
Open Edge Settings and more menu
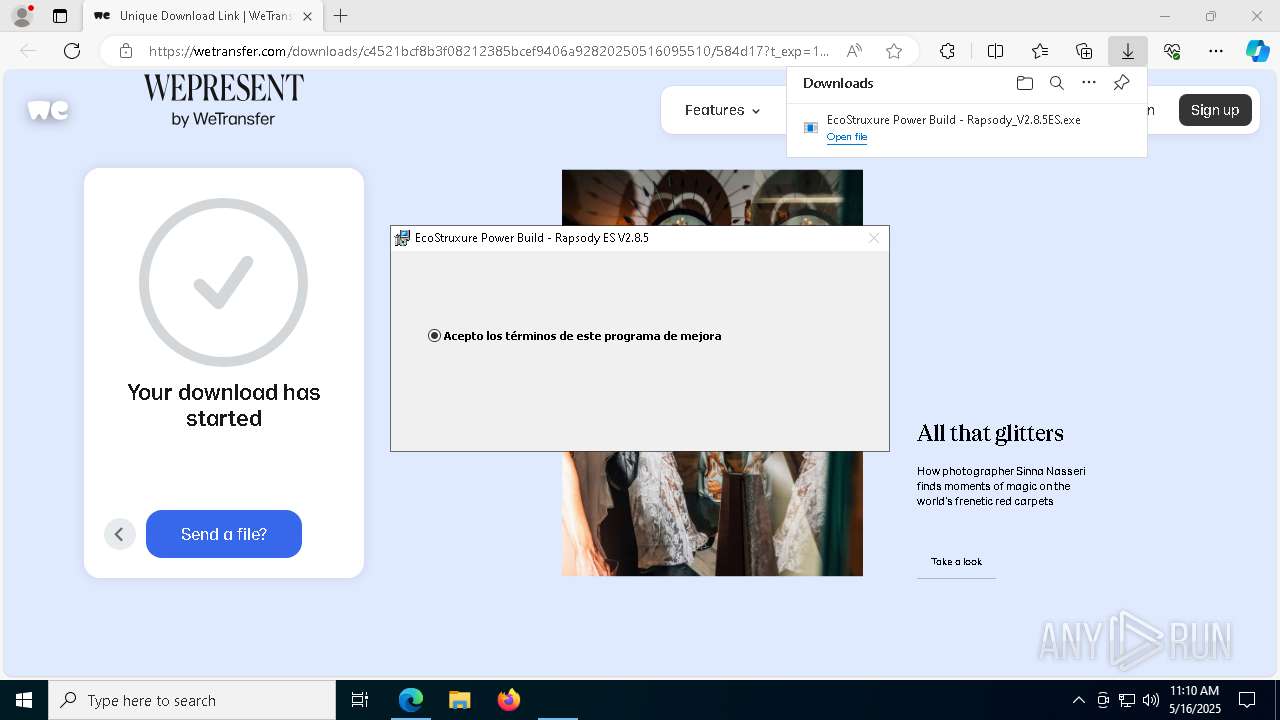tap(1216, 51)
